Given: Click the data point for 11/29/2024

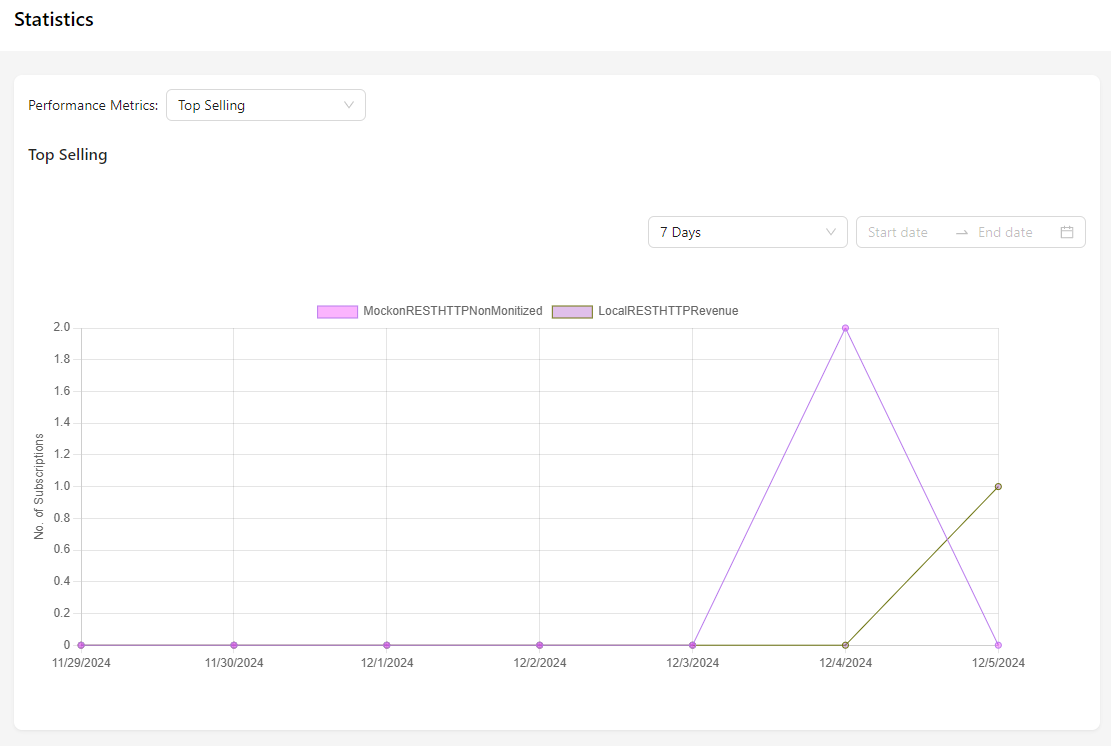Looking at the screenshot, I should pyautogui.click(x=81, y=645).
